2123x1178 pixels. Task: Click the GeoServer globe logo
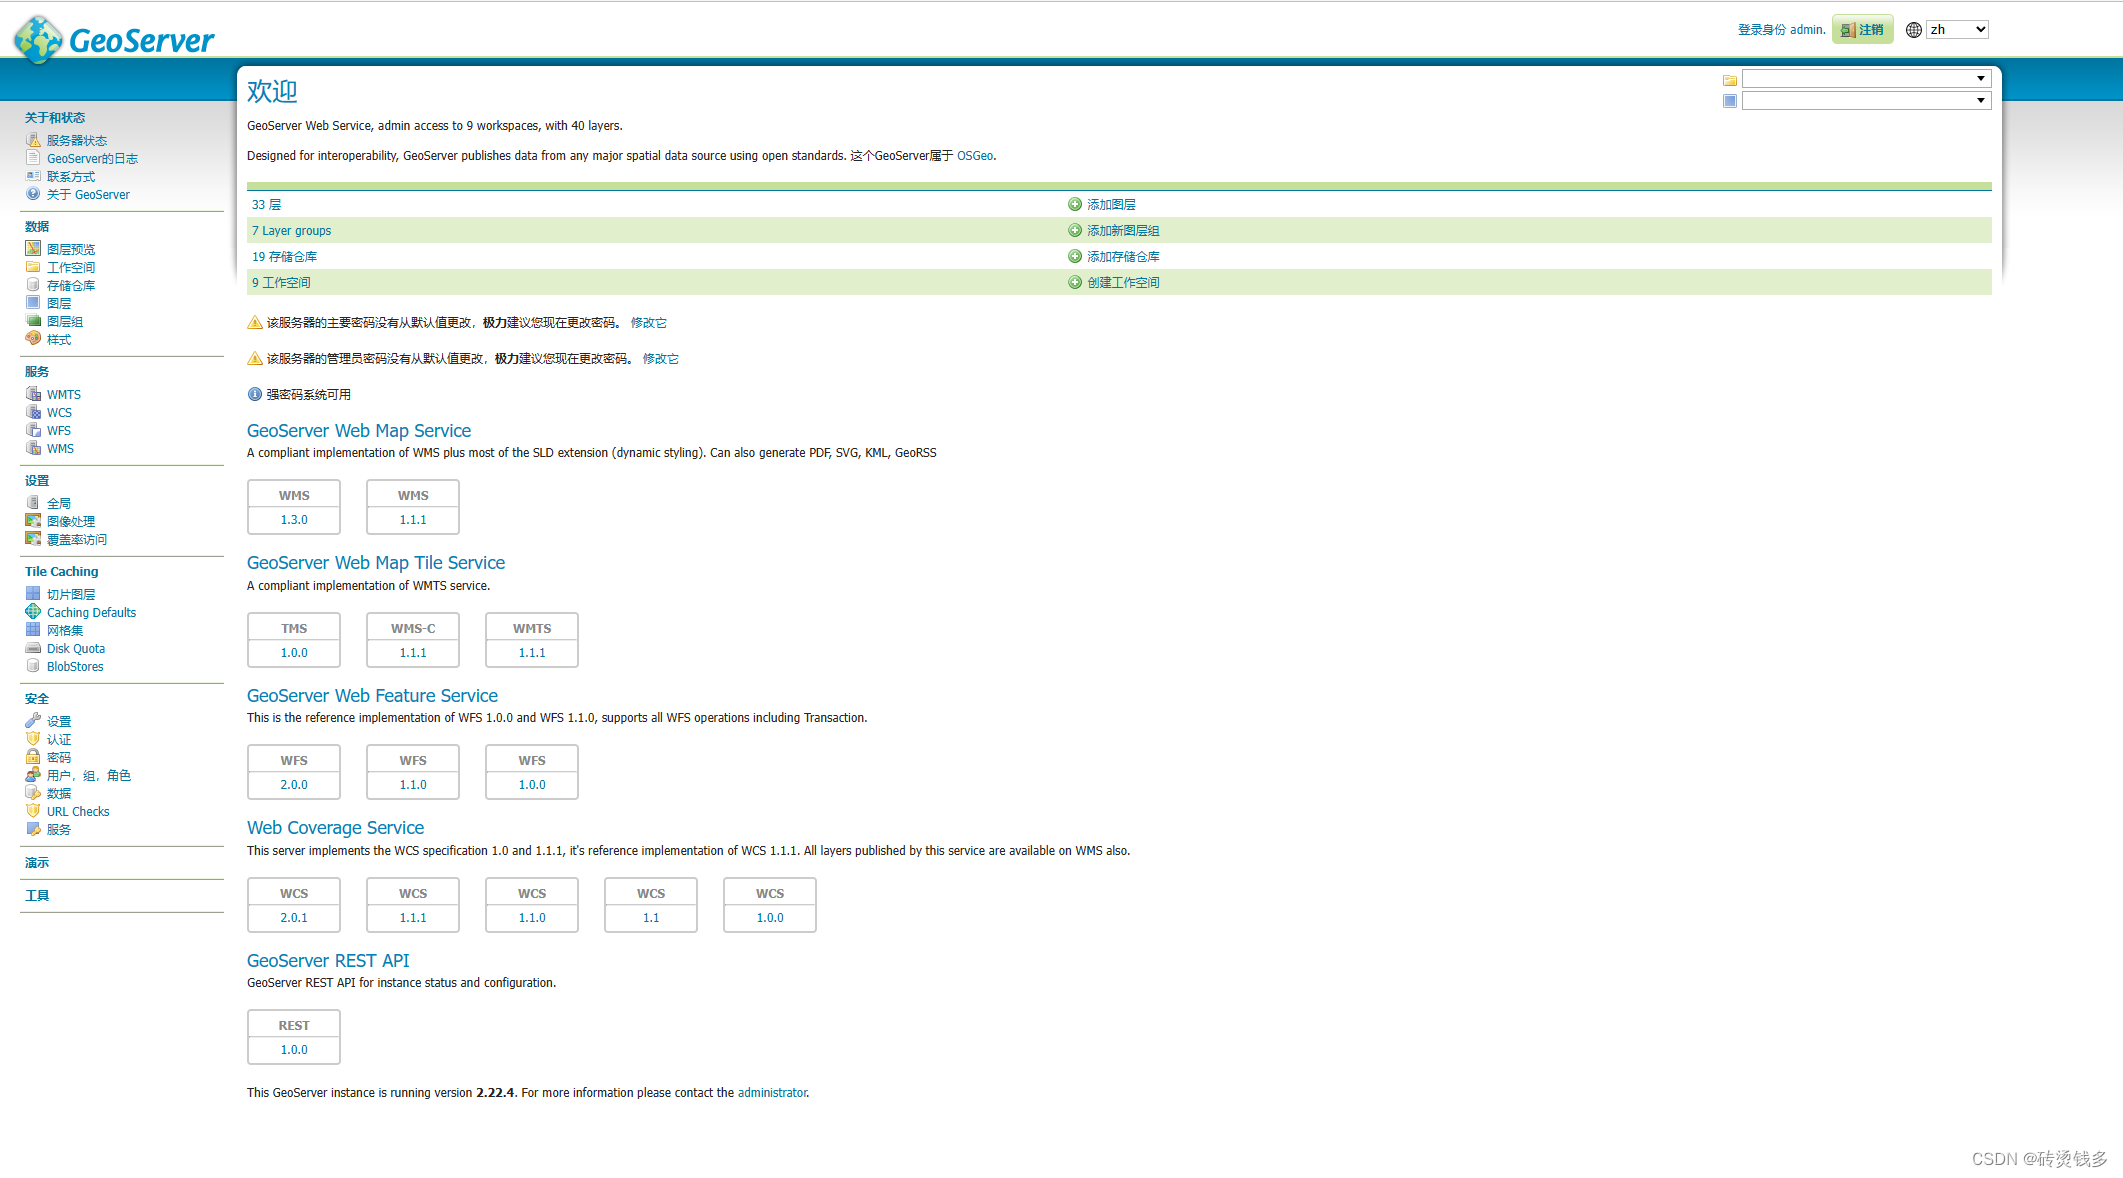pos(38,40)
